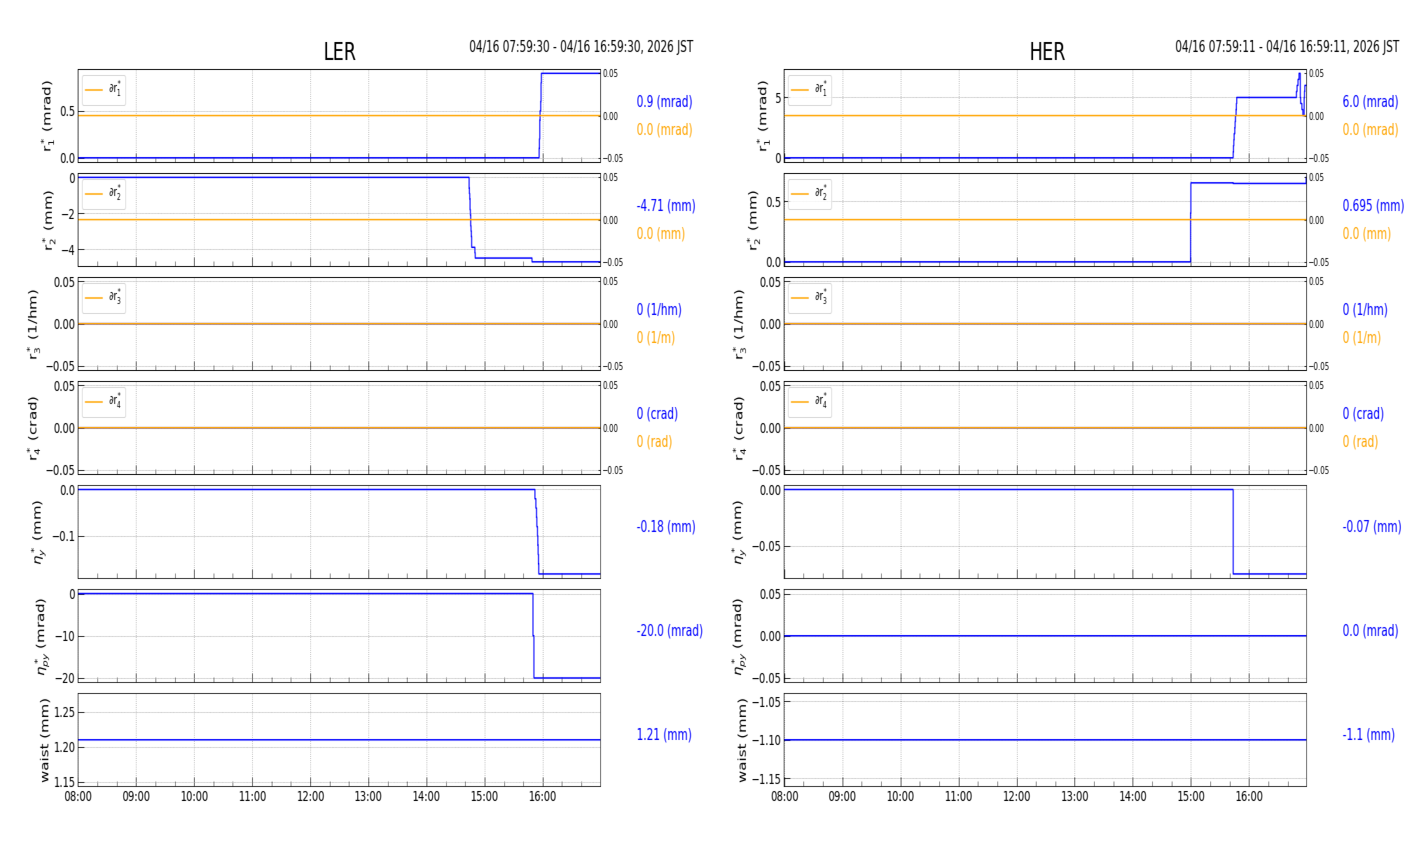Click the HER waist -1.1 (mm) value
This screenshot has height=864, width=1412.
(x=1368, y=735)
